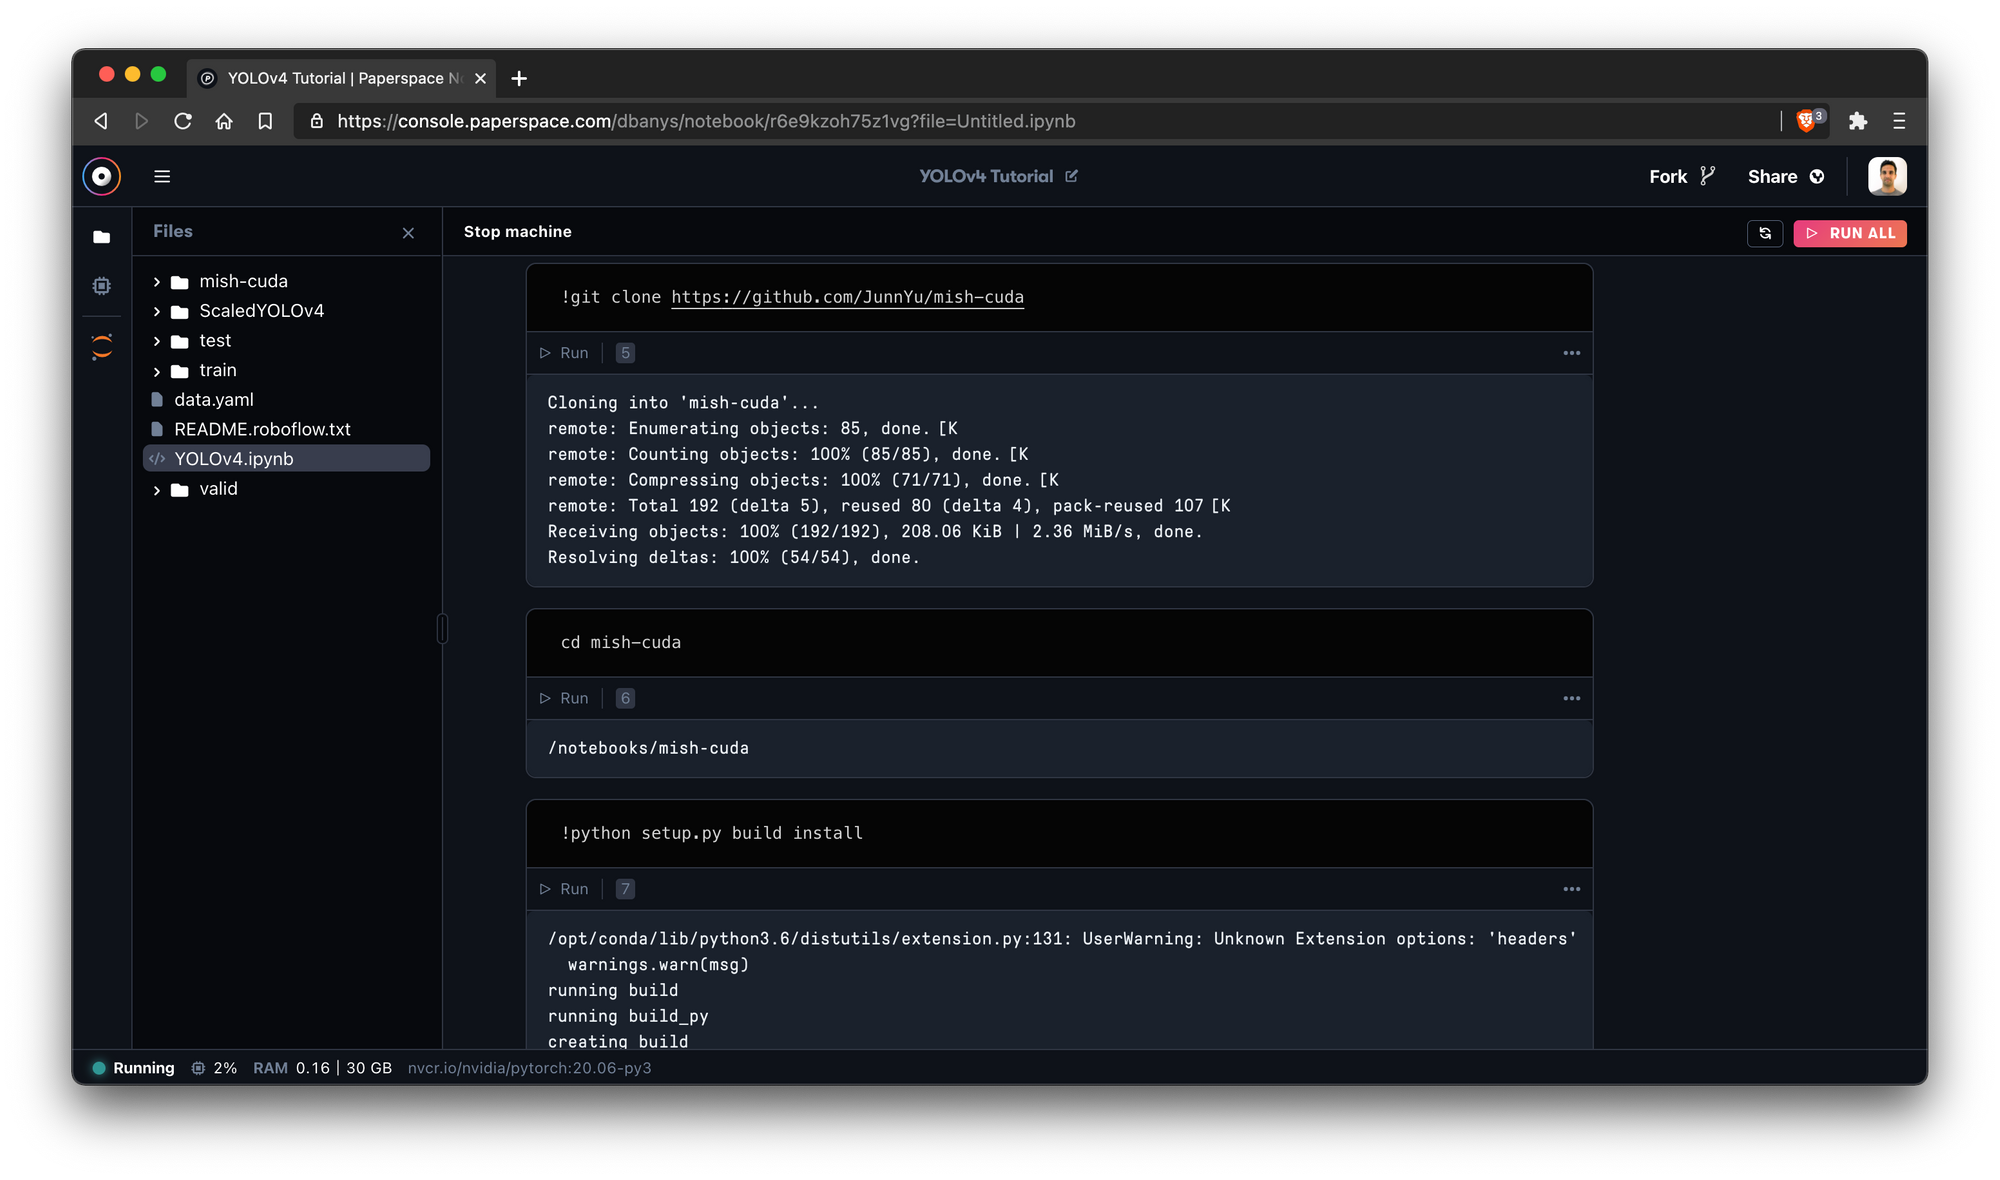Image resolution: width=2000 pixels, height=1180 pixels.
Task: Open the Jupyter icon in left sidebar
Action: [x=101, y=346]
